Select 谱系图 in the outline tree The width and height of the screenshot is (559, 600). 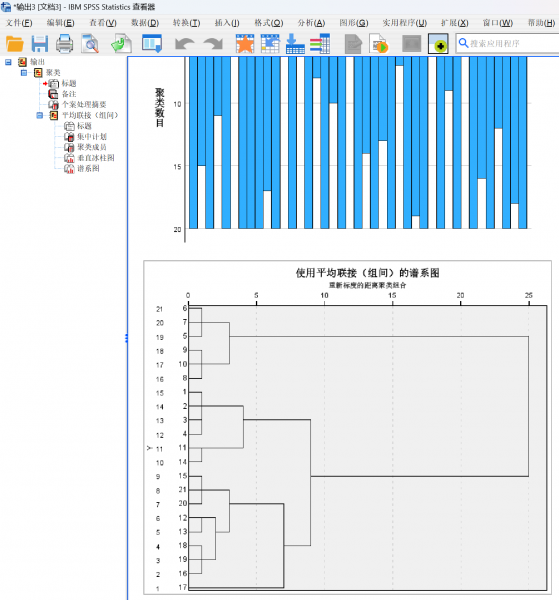click(88, 168)
